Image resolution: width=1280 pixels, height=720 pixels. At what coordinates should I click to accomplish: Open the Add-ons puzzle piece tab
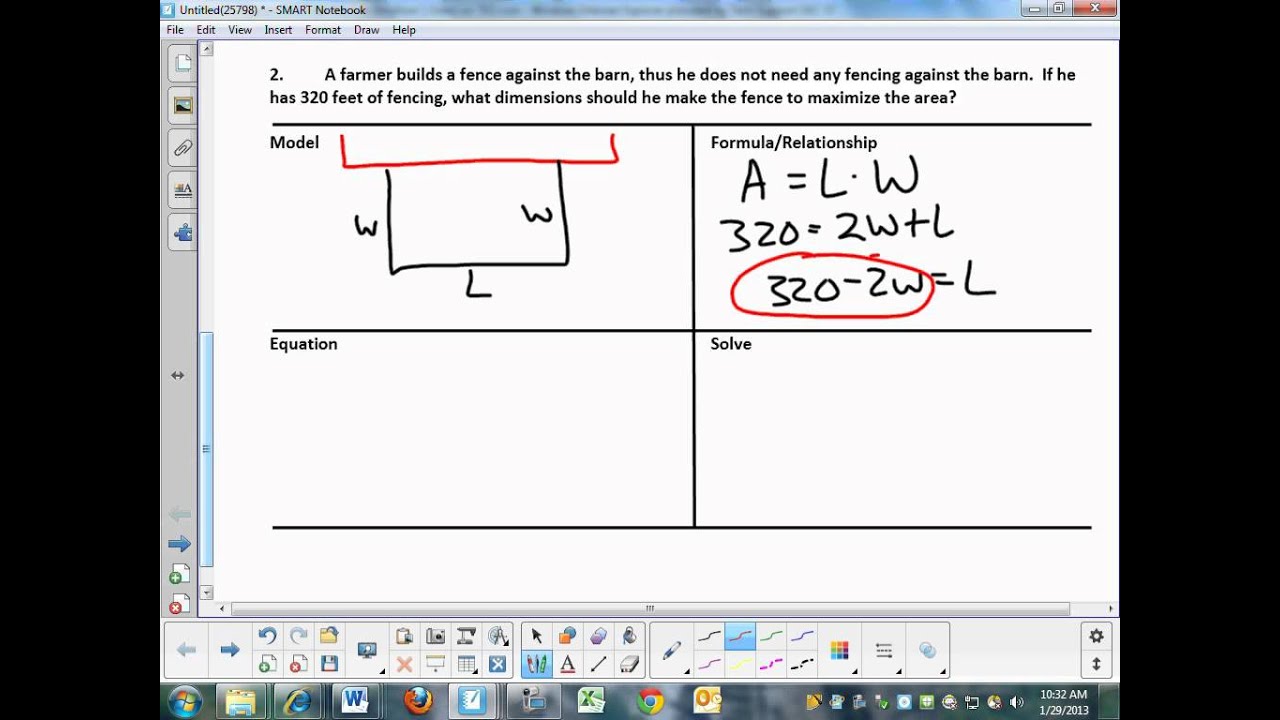(x=183, y=232)
